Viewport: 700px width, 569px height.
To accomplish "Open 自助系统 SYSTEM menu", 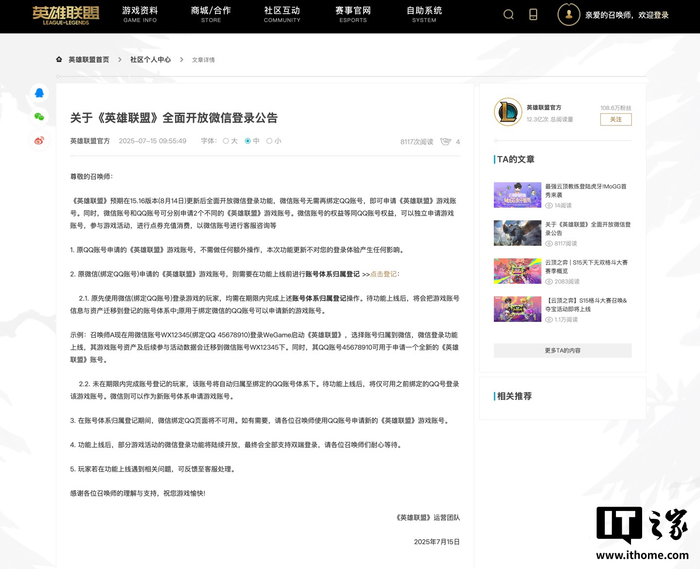I will tap(424, 14).
